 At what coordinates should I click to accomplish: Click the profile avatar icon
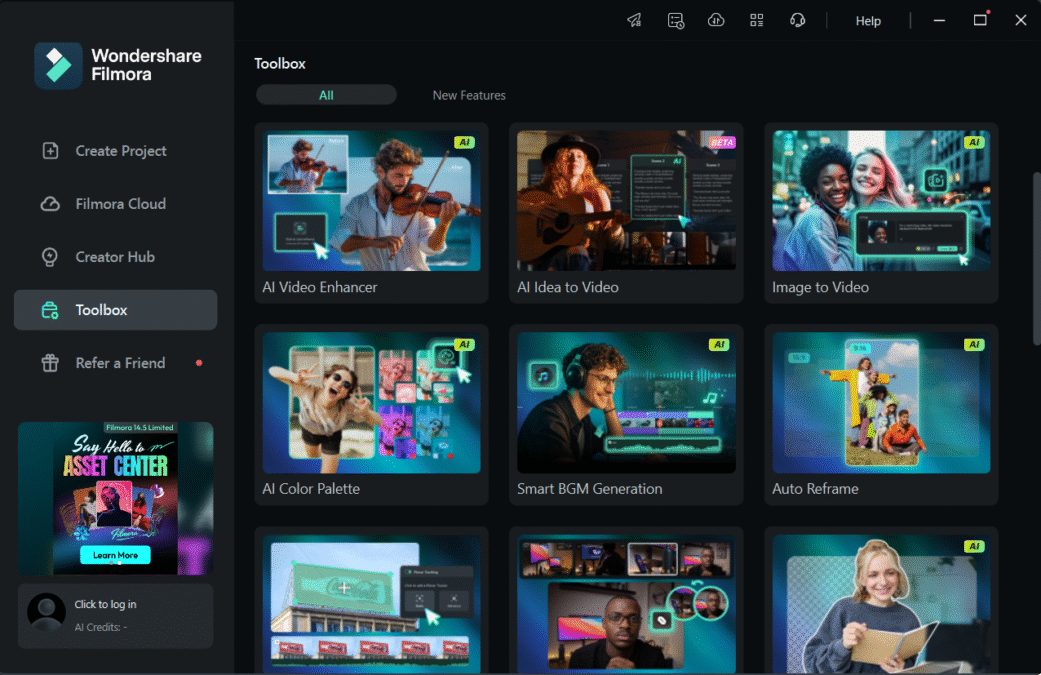point(46,612)
